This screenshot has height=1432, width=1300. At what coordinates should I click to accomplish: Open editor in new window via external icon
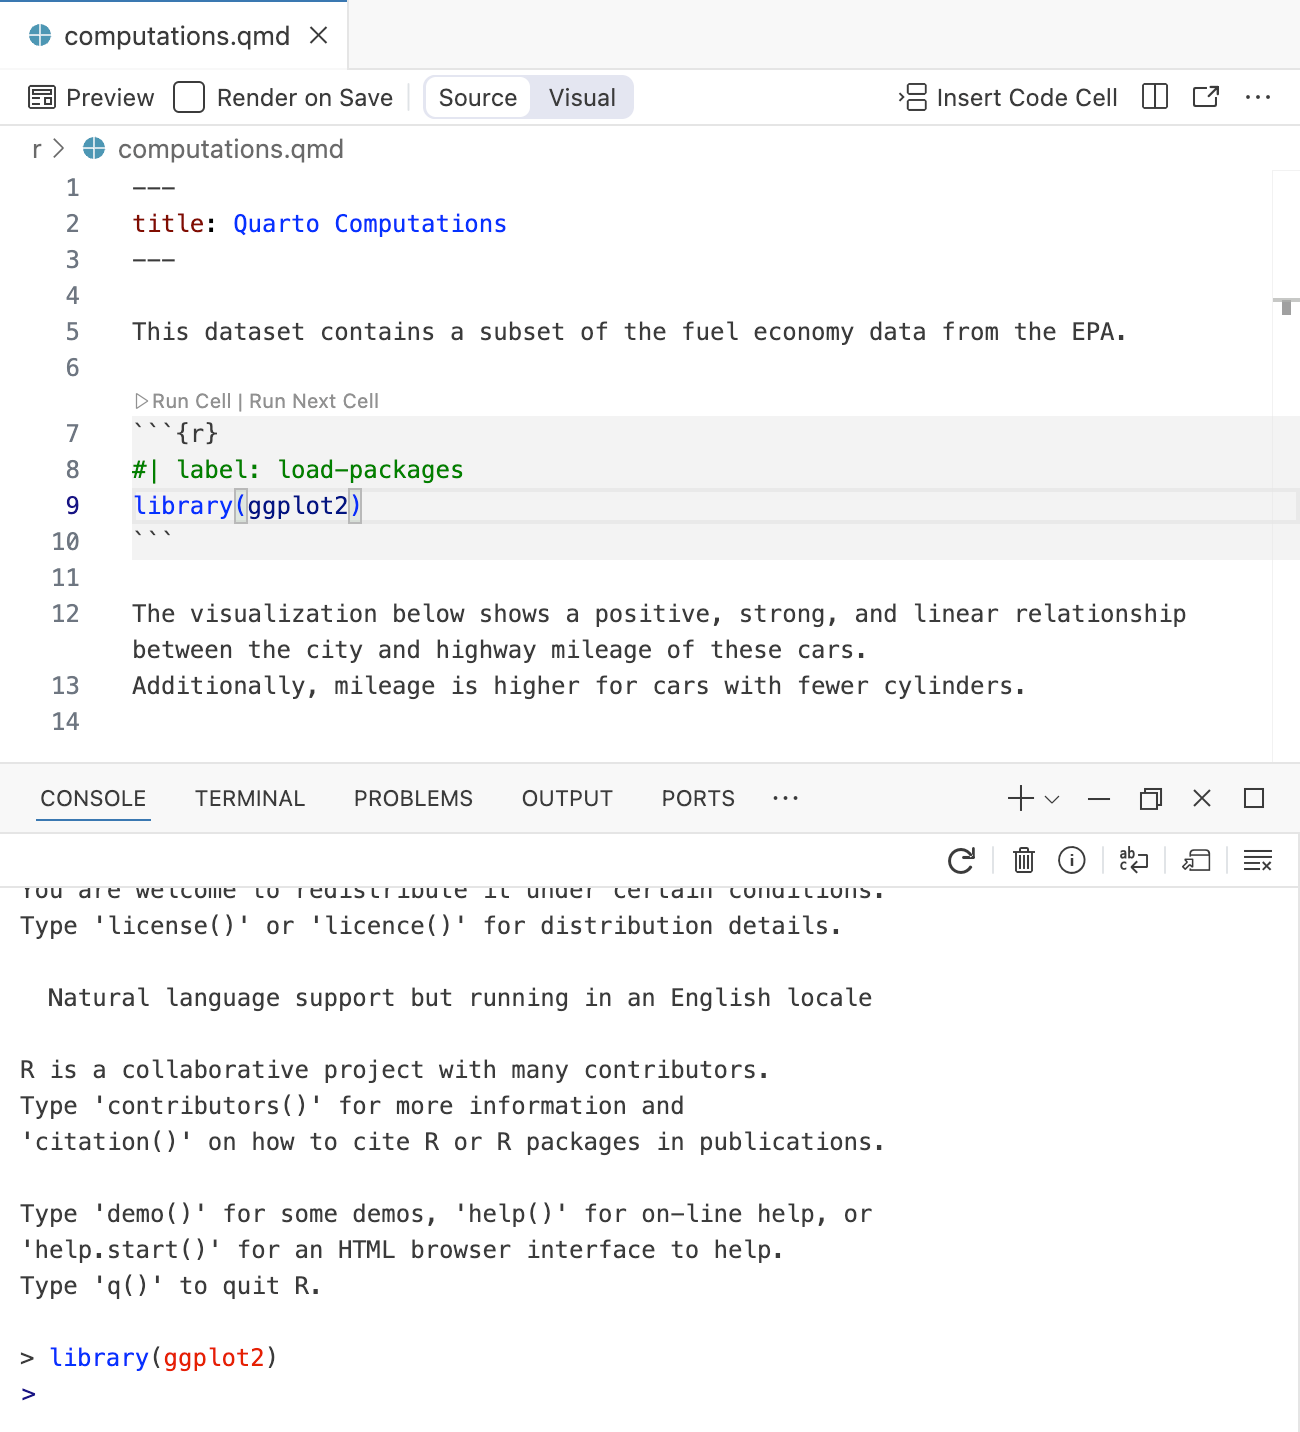[1205, 97]
